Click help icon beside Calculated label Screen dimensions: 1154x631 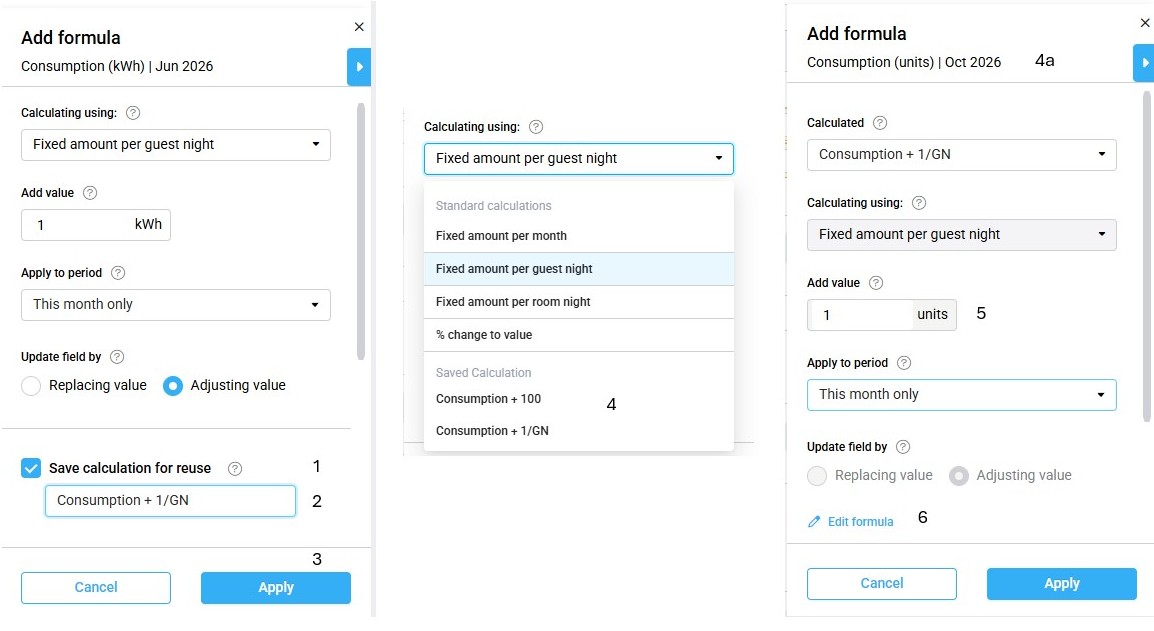coord(880,123)
